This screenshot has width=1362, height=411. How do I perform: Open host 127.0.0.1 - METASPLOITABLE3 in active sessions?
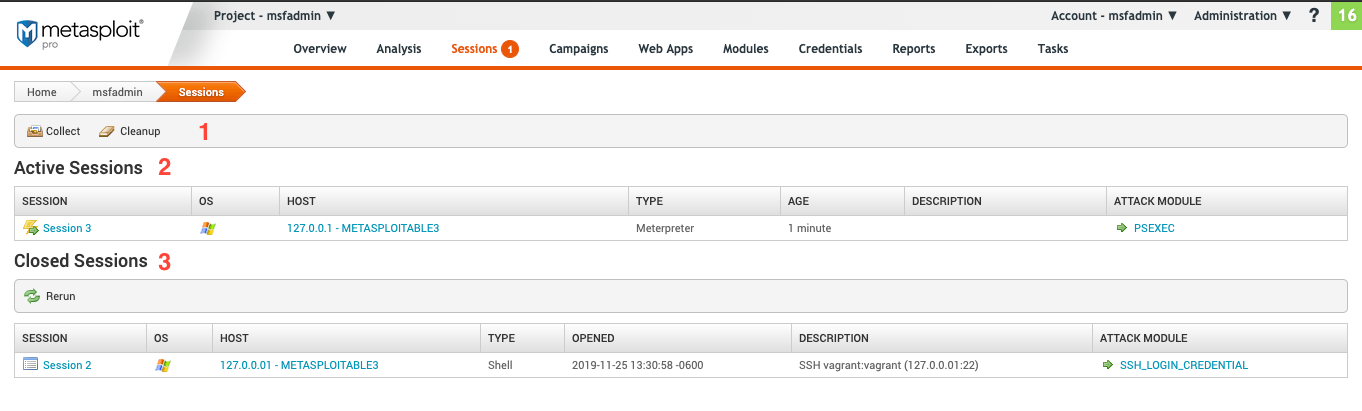pyautogui.click(x=363, y=228)
